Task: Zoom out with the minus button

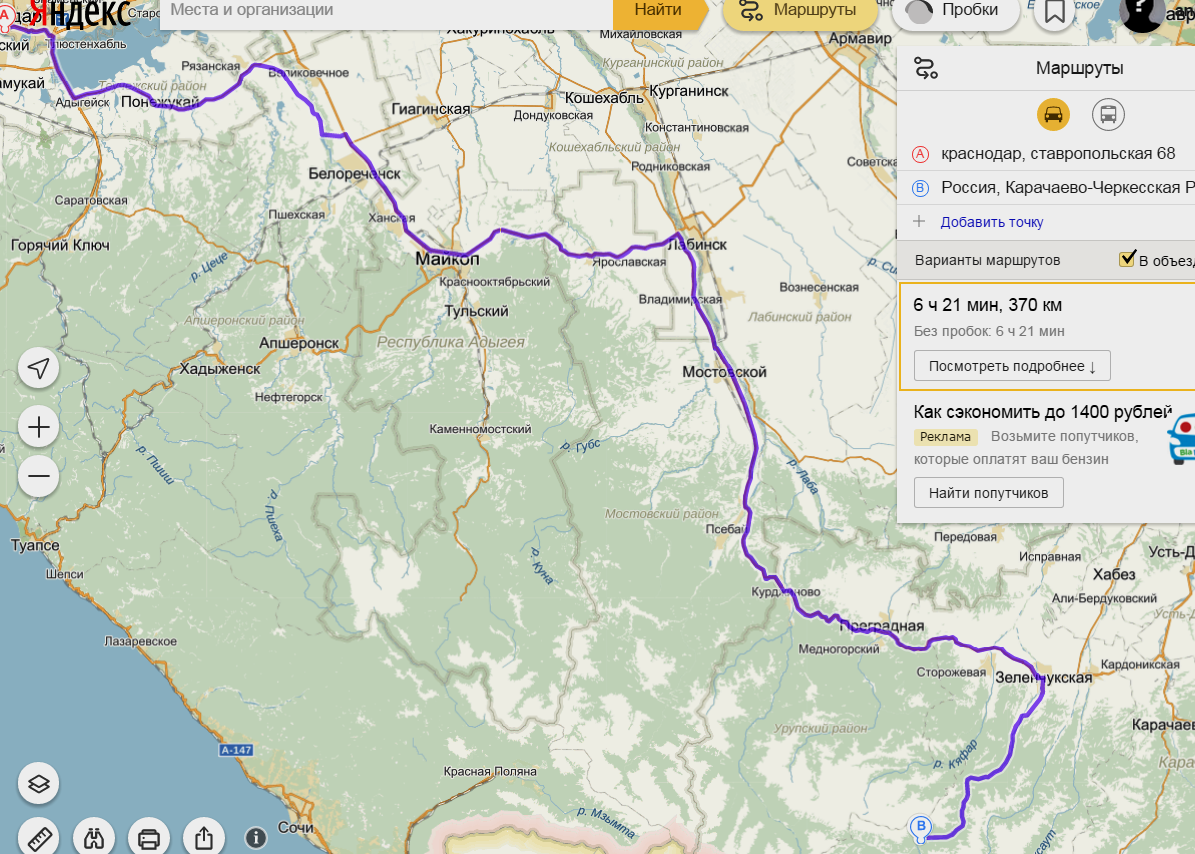Action: pos(39,477)
